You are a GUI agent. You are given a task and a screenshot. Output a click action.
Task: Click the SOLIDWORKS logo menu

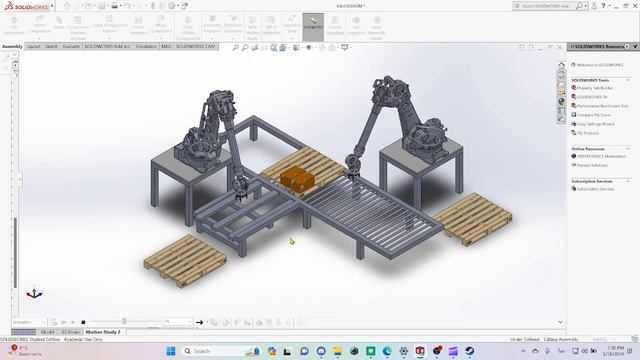(x=27, y=6)
